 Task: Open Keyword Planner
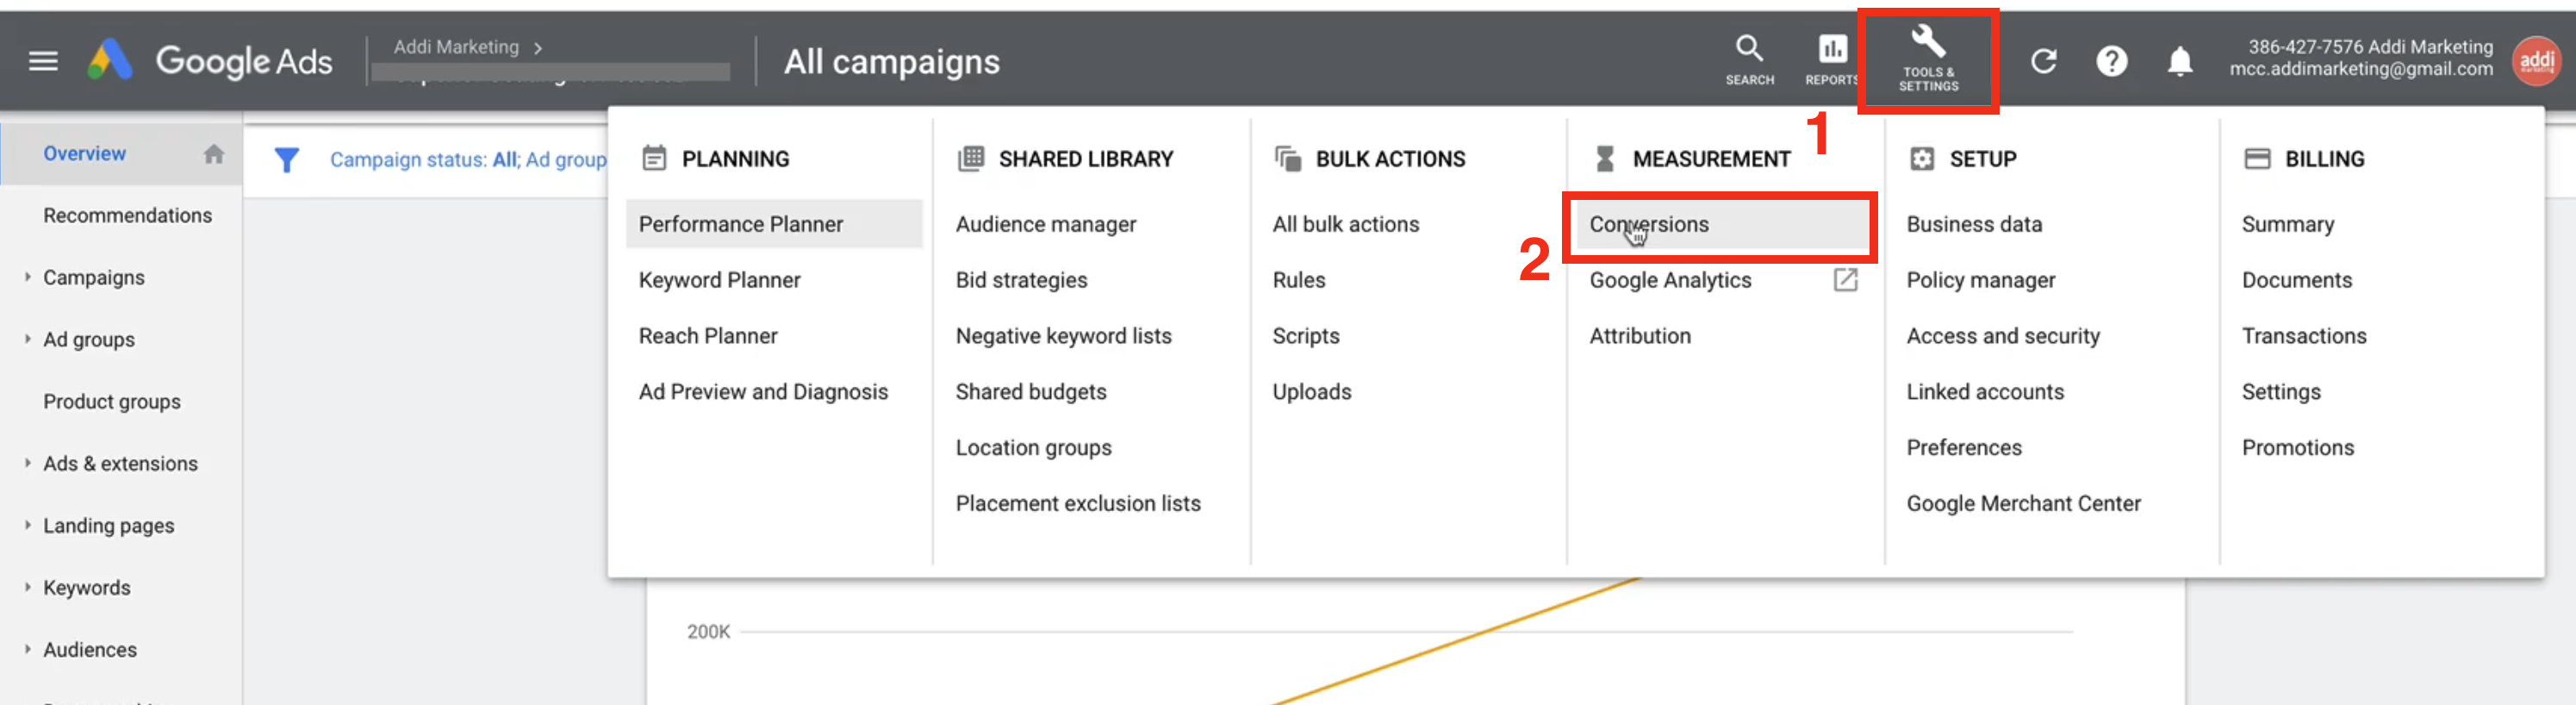click(x=719, y=280)
